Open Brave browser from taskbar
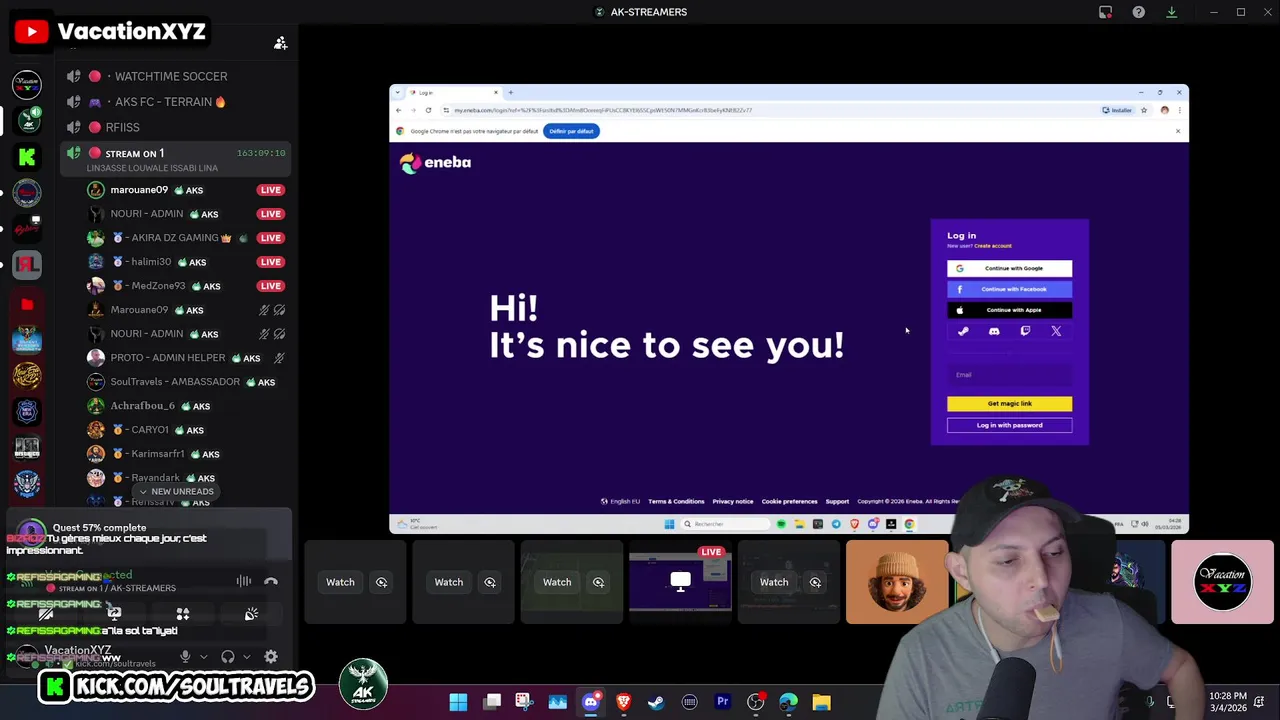 tap(623, 702)
